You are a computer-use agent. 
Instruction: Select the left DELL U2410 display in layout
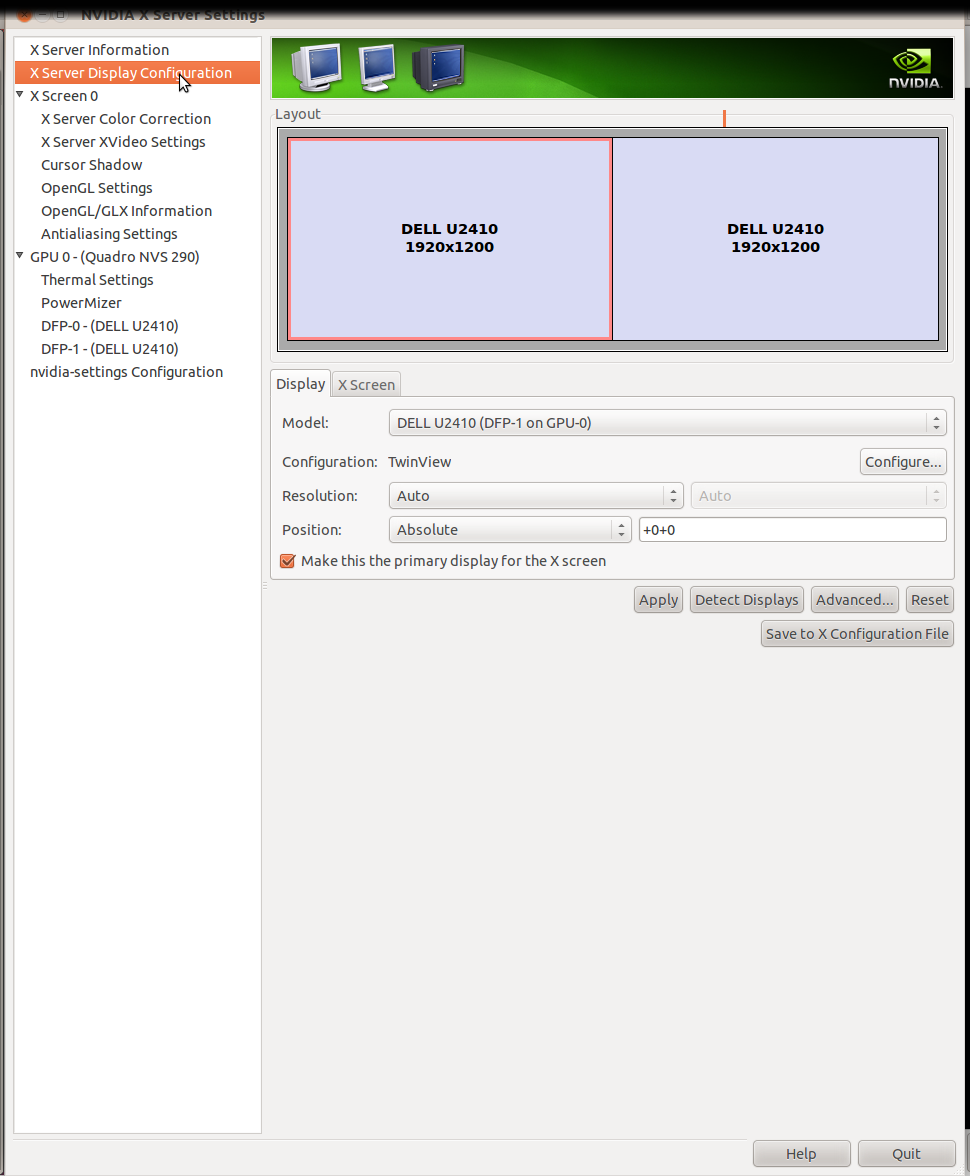[x=449, y=238]
